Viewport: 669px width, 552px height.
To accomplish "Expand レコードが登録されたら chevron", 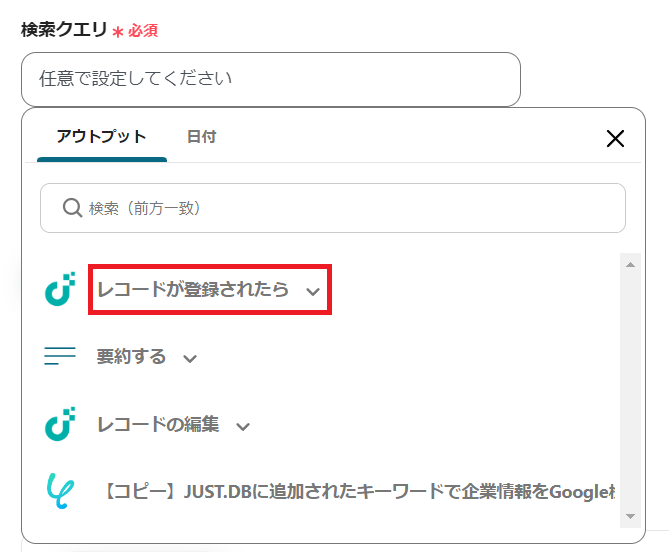I will [313, 291].
